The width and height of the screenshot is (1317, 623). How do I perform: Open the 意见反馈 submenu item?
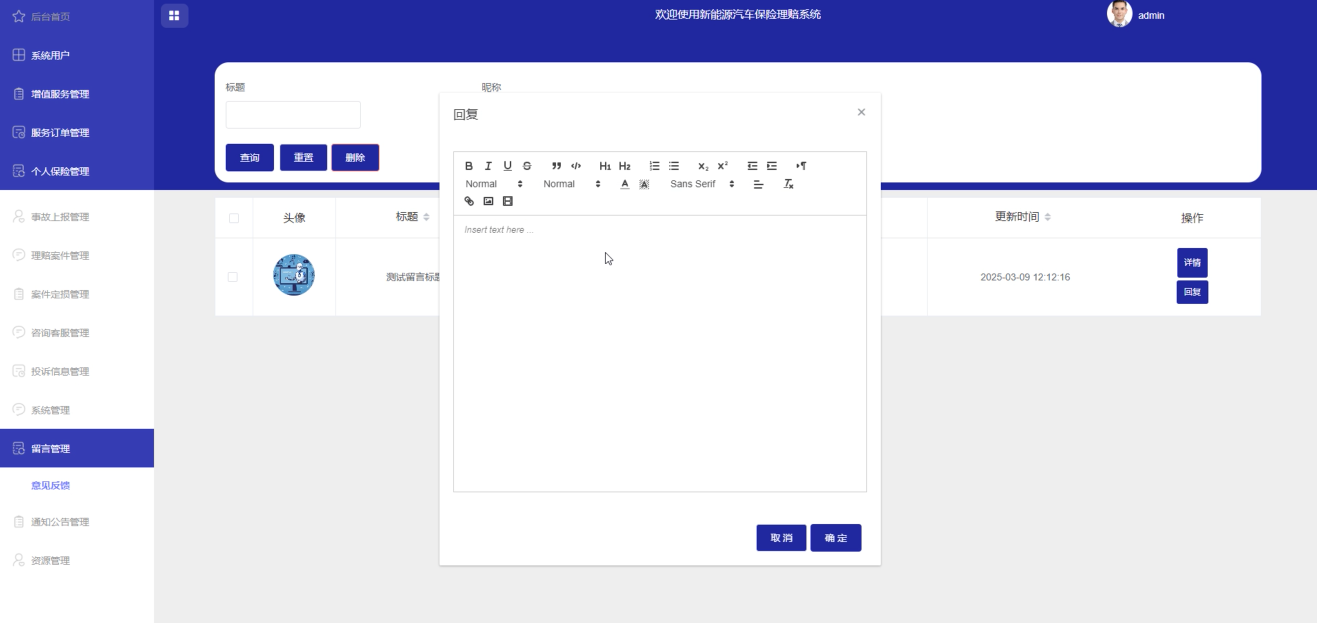[x=50, y=486]
